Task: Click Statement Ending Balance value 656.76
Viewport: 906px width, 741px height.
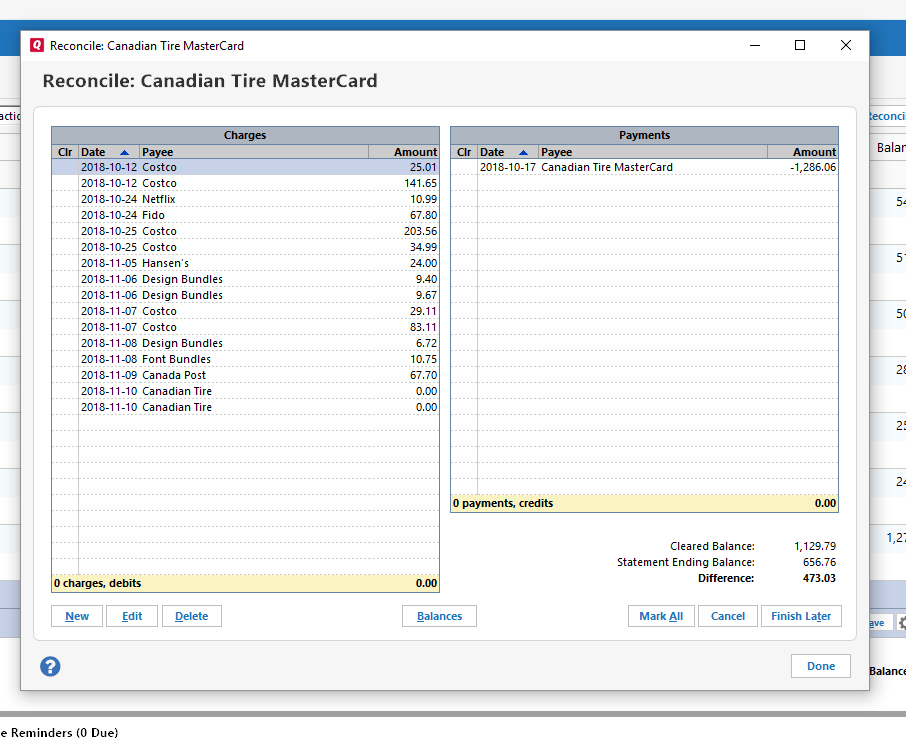Action: tap(819, 562)
